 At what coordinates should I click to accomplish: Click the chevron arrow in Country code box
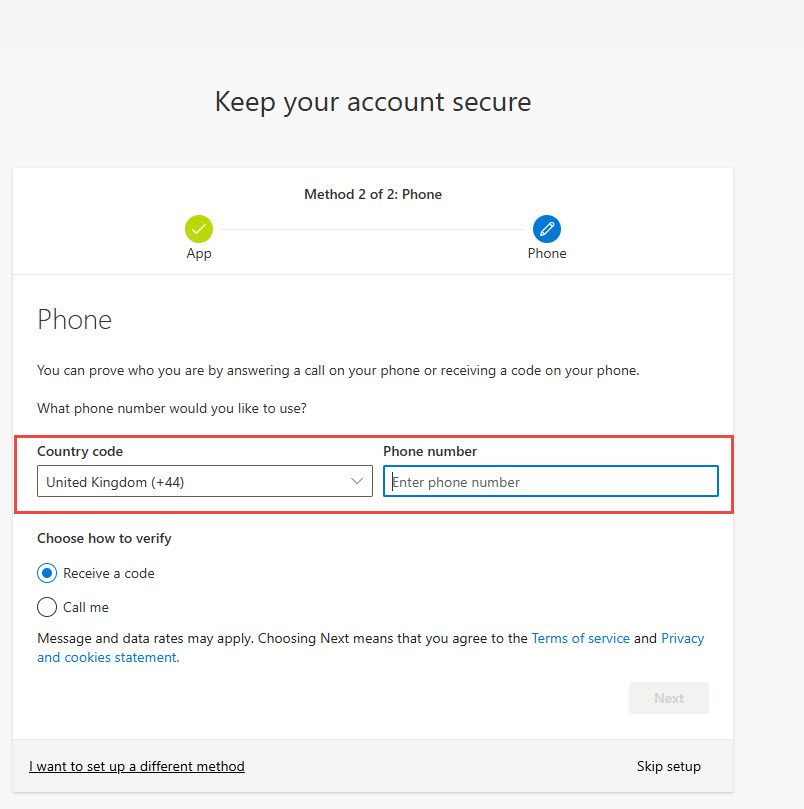[x=358, y=481]
